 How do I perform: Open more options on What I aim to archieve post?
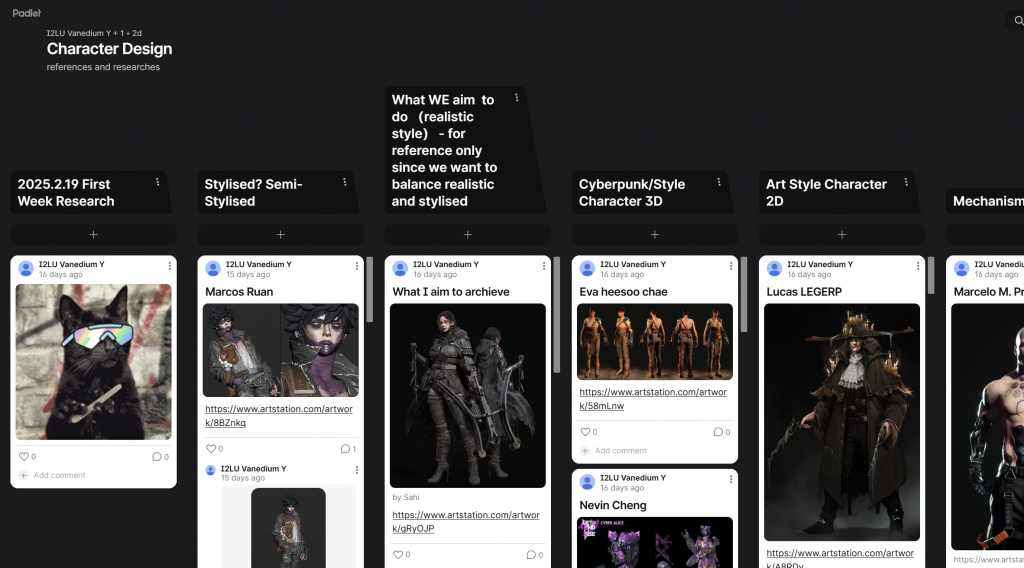pos(544,266)
